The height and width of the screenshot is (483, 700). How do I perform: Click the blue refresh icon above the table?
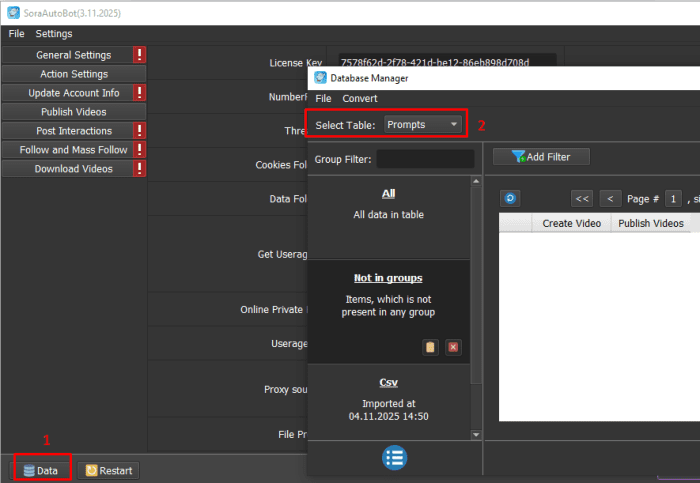click(x=510, y=198)
